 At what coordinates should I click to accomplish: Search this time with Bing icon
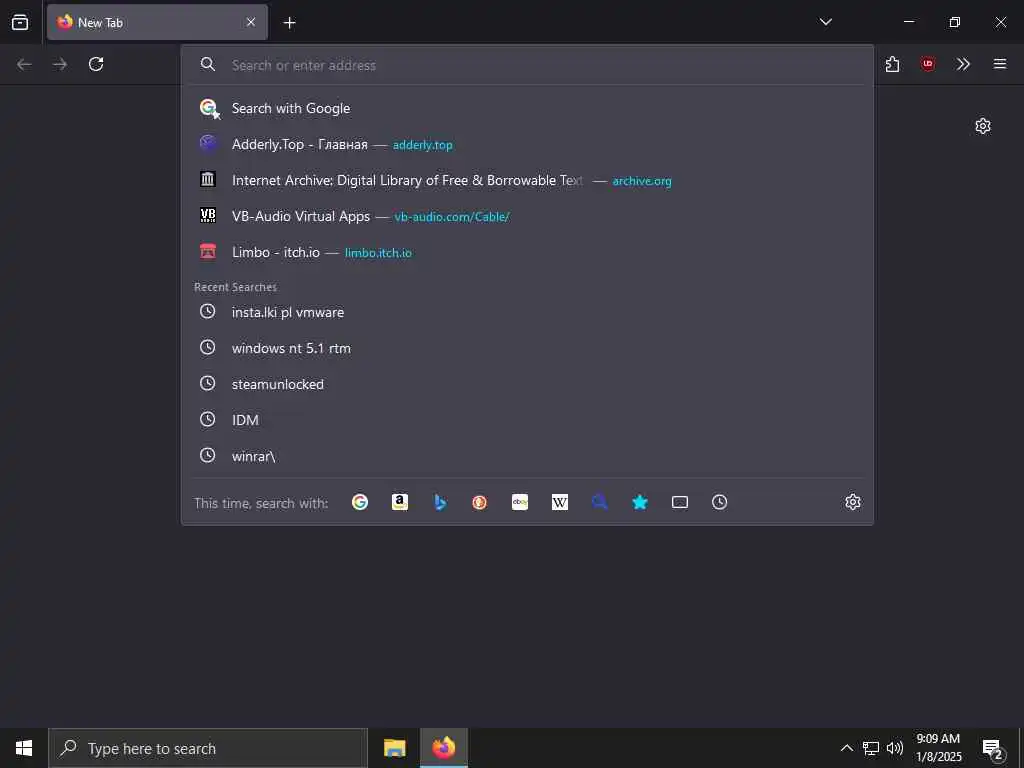click(440, 502)
